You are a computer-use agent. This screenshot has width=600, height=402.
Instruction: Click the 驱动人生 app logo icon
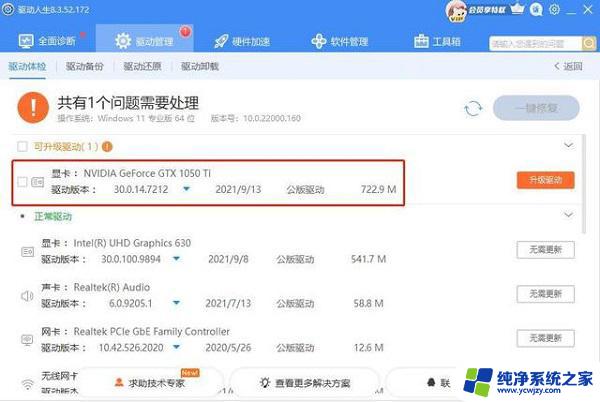click(8, 10)
